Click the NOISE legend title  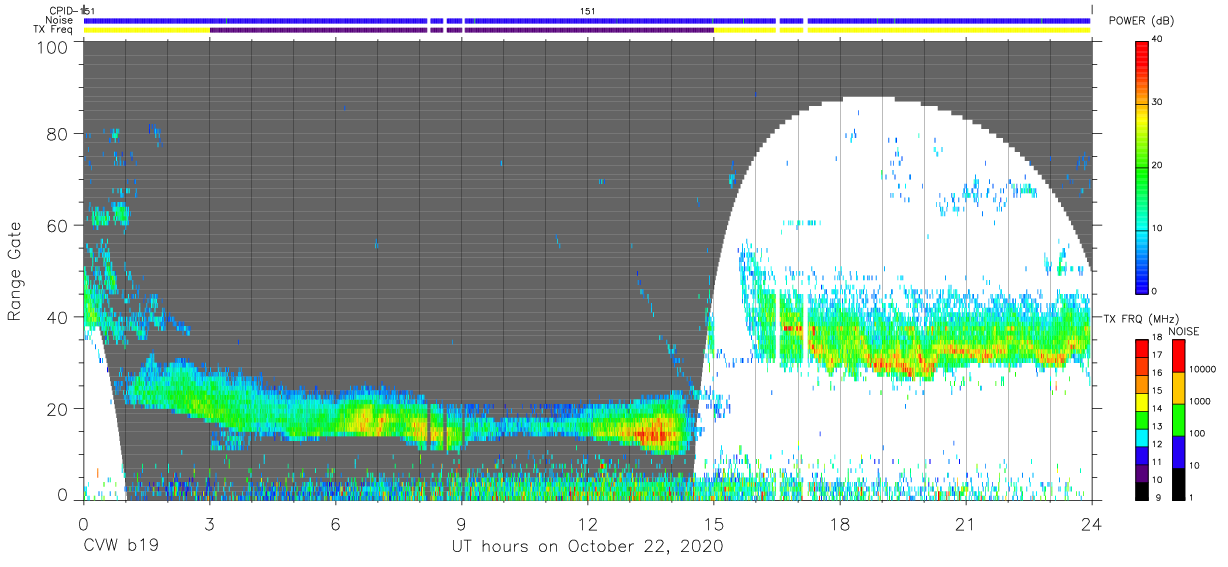(1185, 331)
